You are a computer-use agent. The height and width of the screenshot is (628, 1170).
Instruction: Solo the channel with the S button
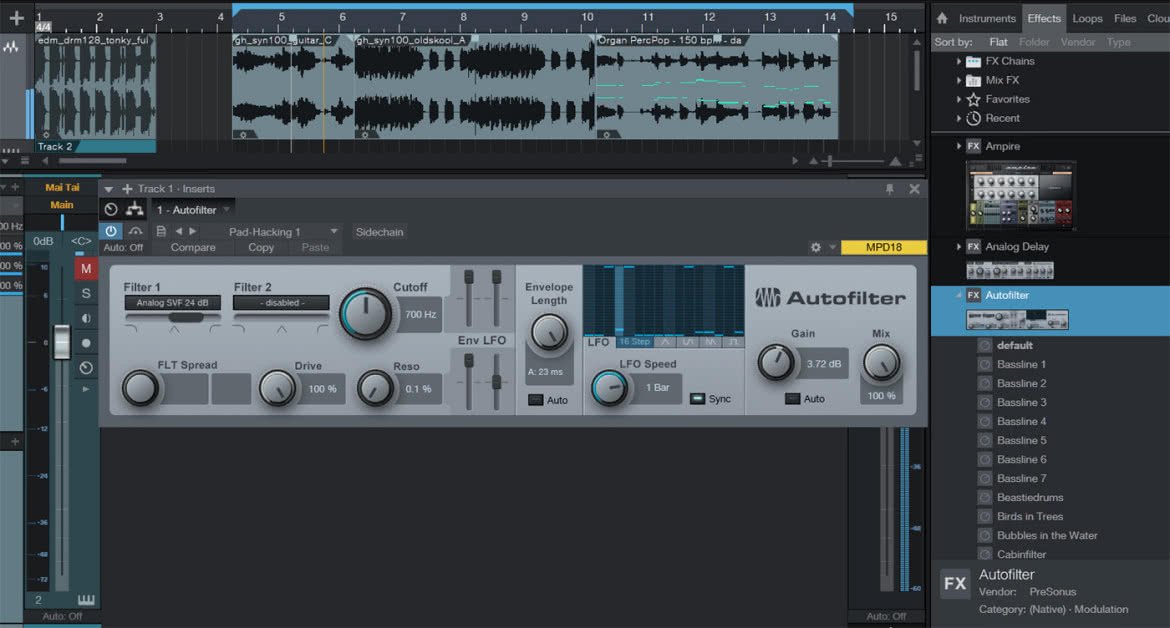pos(86,293)
